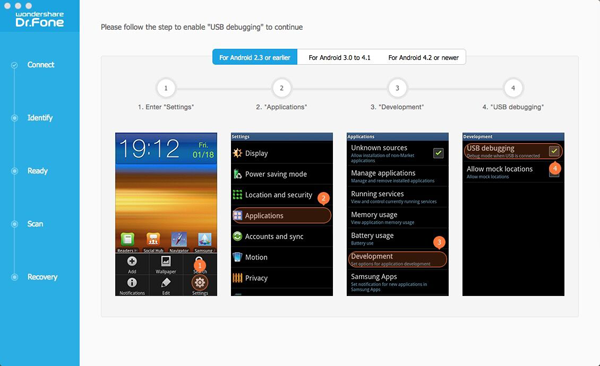Click the Identify step in sidebar
The width and height of the screenshot is (600, 366).
point(40,118)
